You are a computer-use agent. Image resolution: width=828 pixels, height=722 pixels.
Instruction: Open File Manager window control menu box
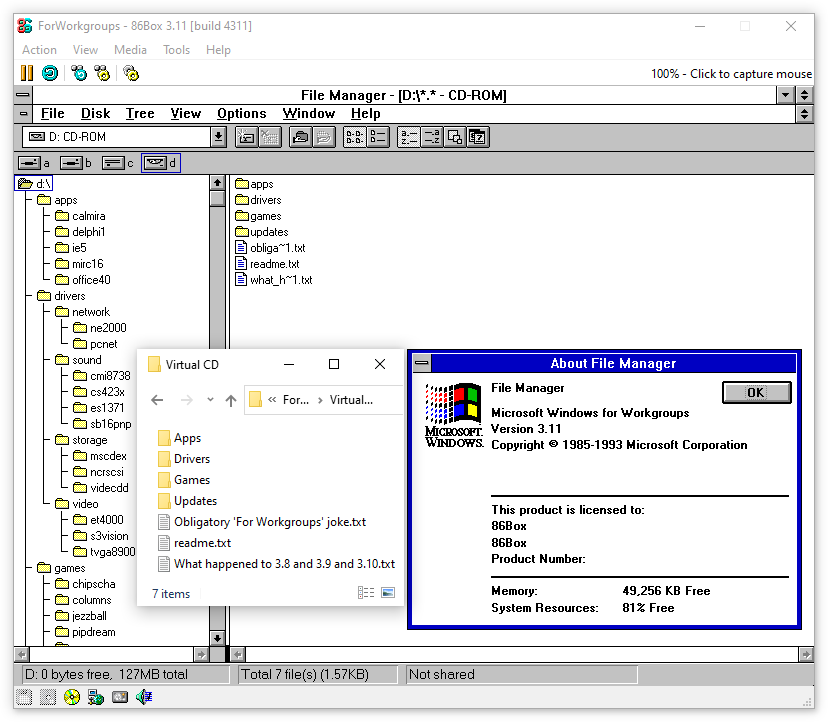click(x=23, y=95)
